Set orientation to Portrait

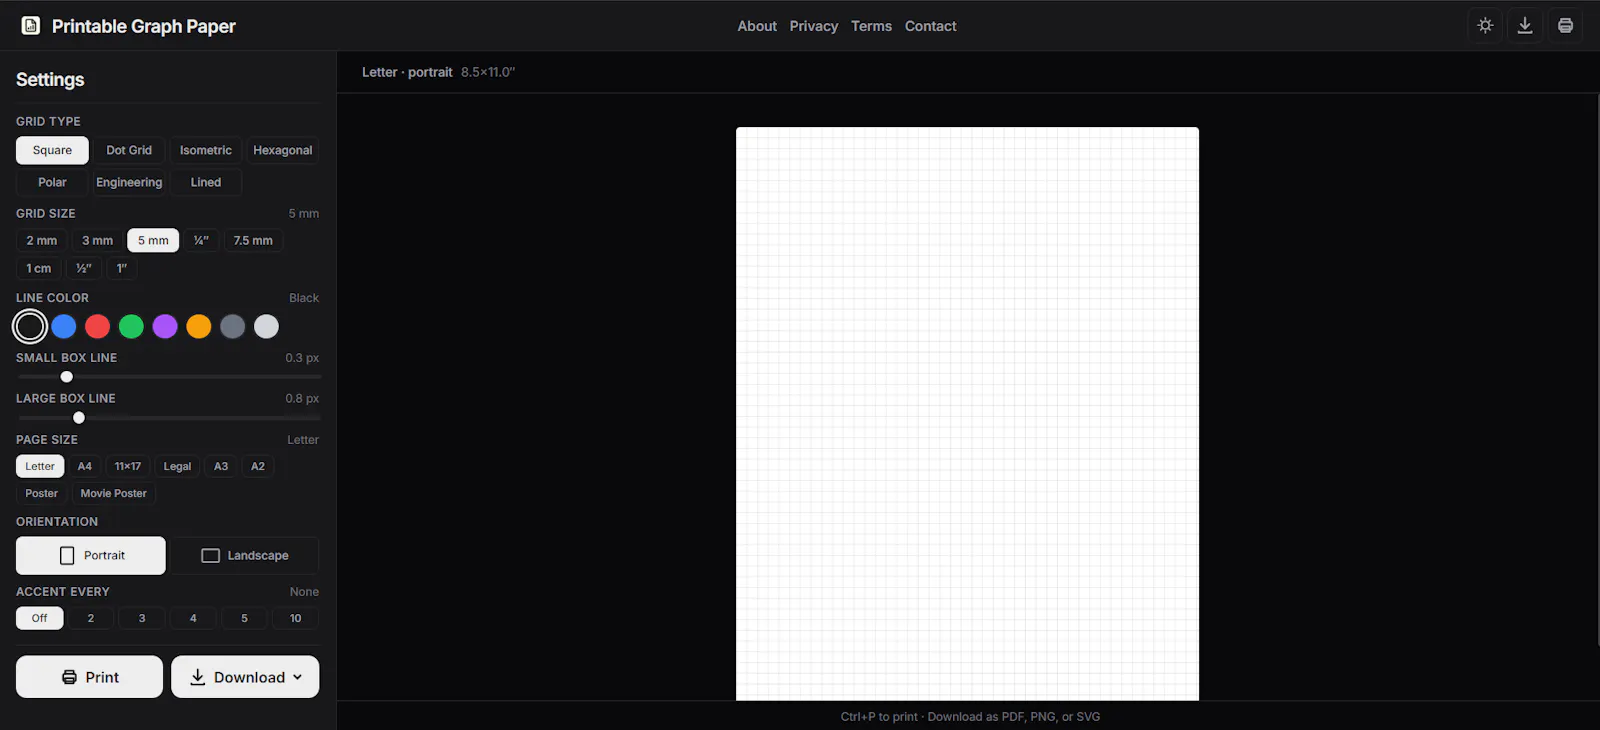point(91,555)
